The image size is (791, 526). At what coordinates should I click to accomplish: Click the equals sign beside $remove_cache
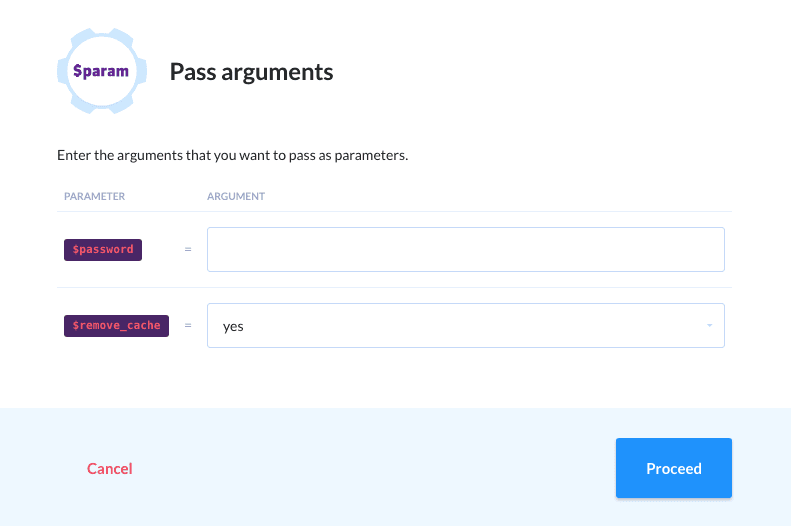188,326
